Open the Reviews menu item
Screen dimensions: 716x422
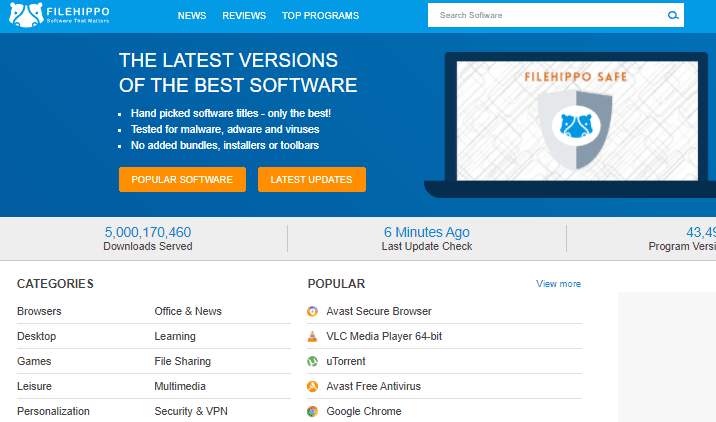click(x=244, y=16)
